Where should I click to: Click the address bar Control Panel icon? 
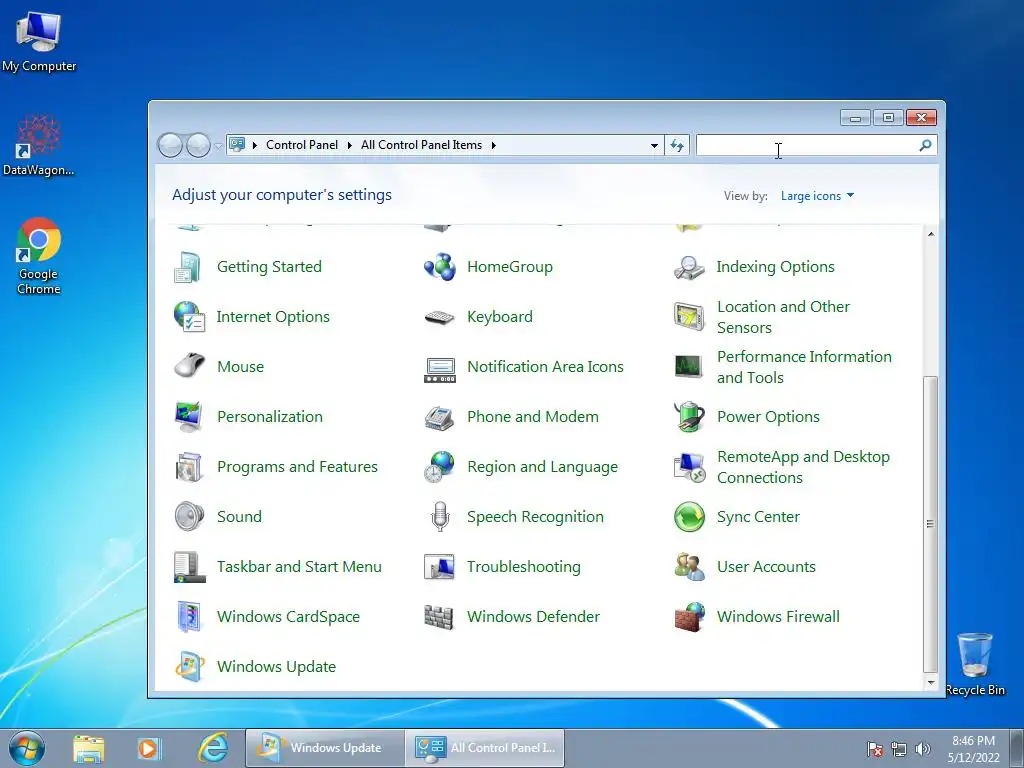click(238, 145)
